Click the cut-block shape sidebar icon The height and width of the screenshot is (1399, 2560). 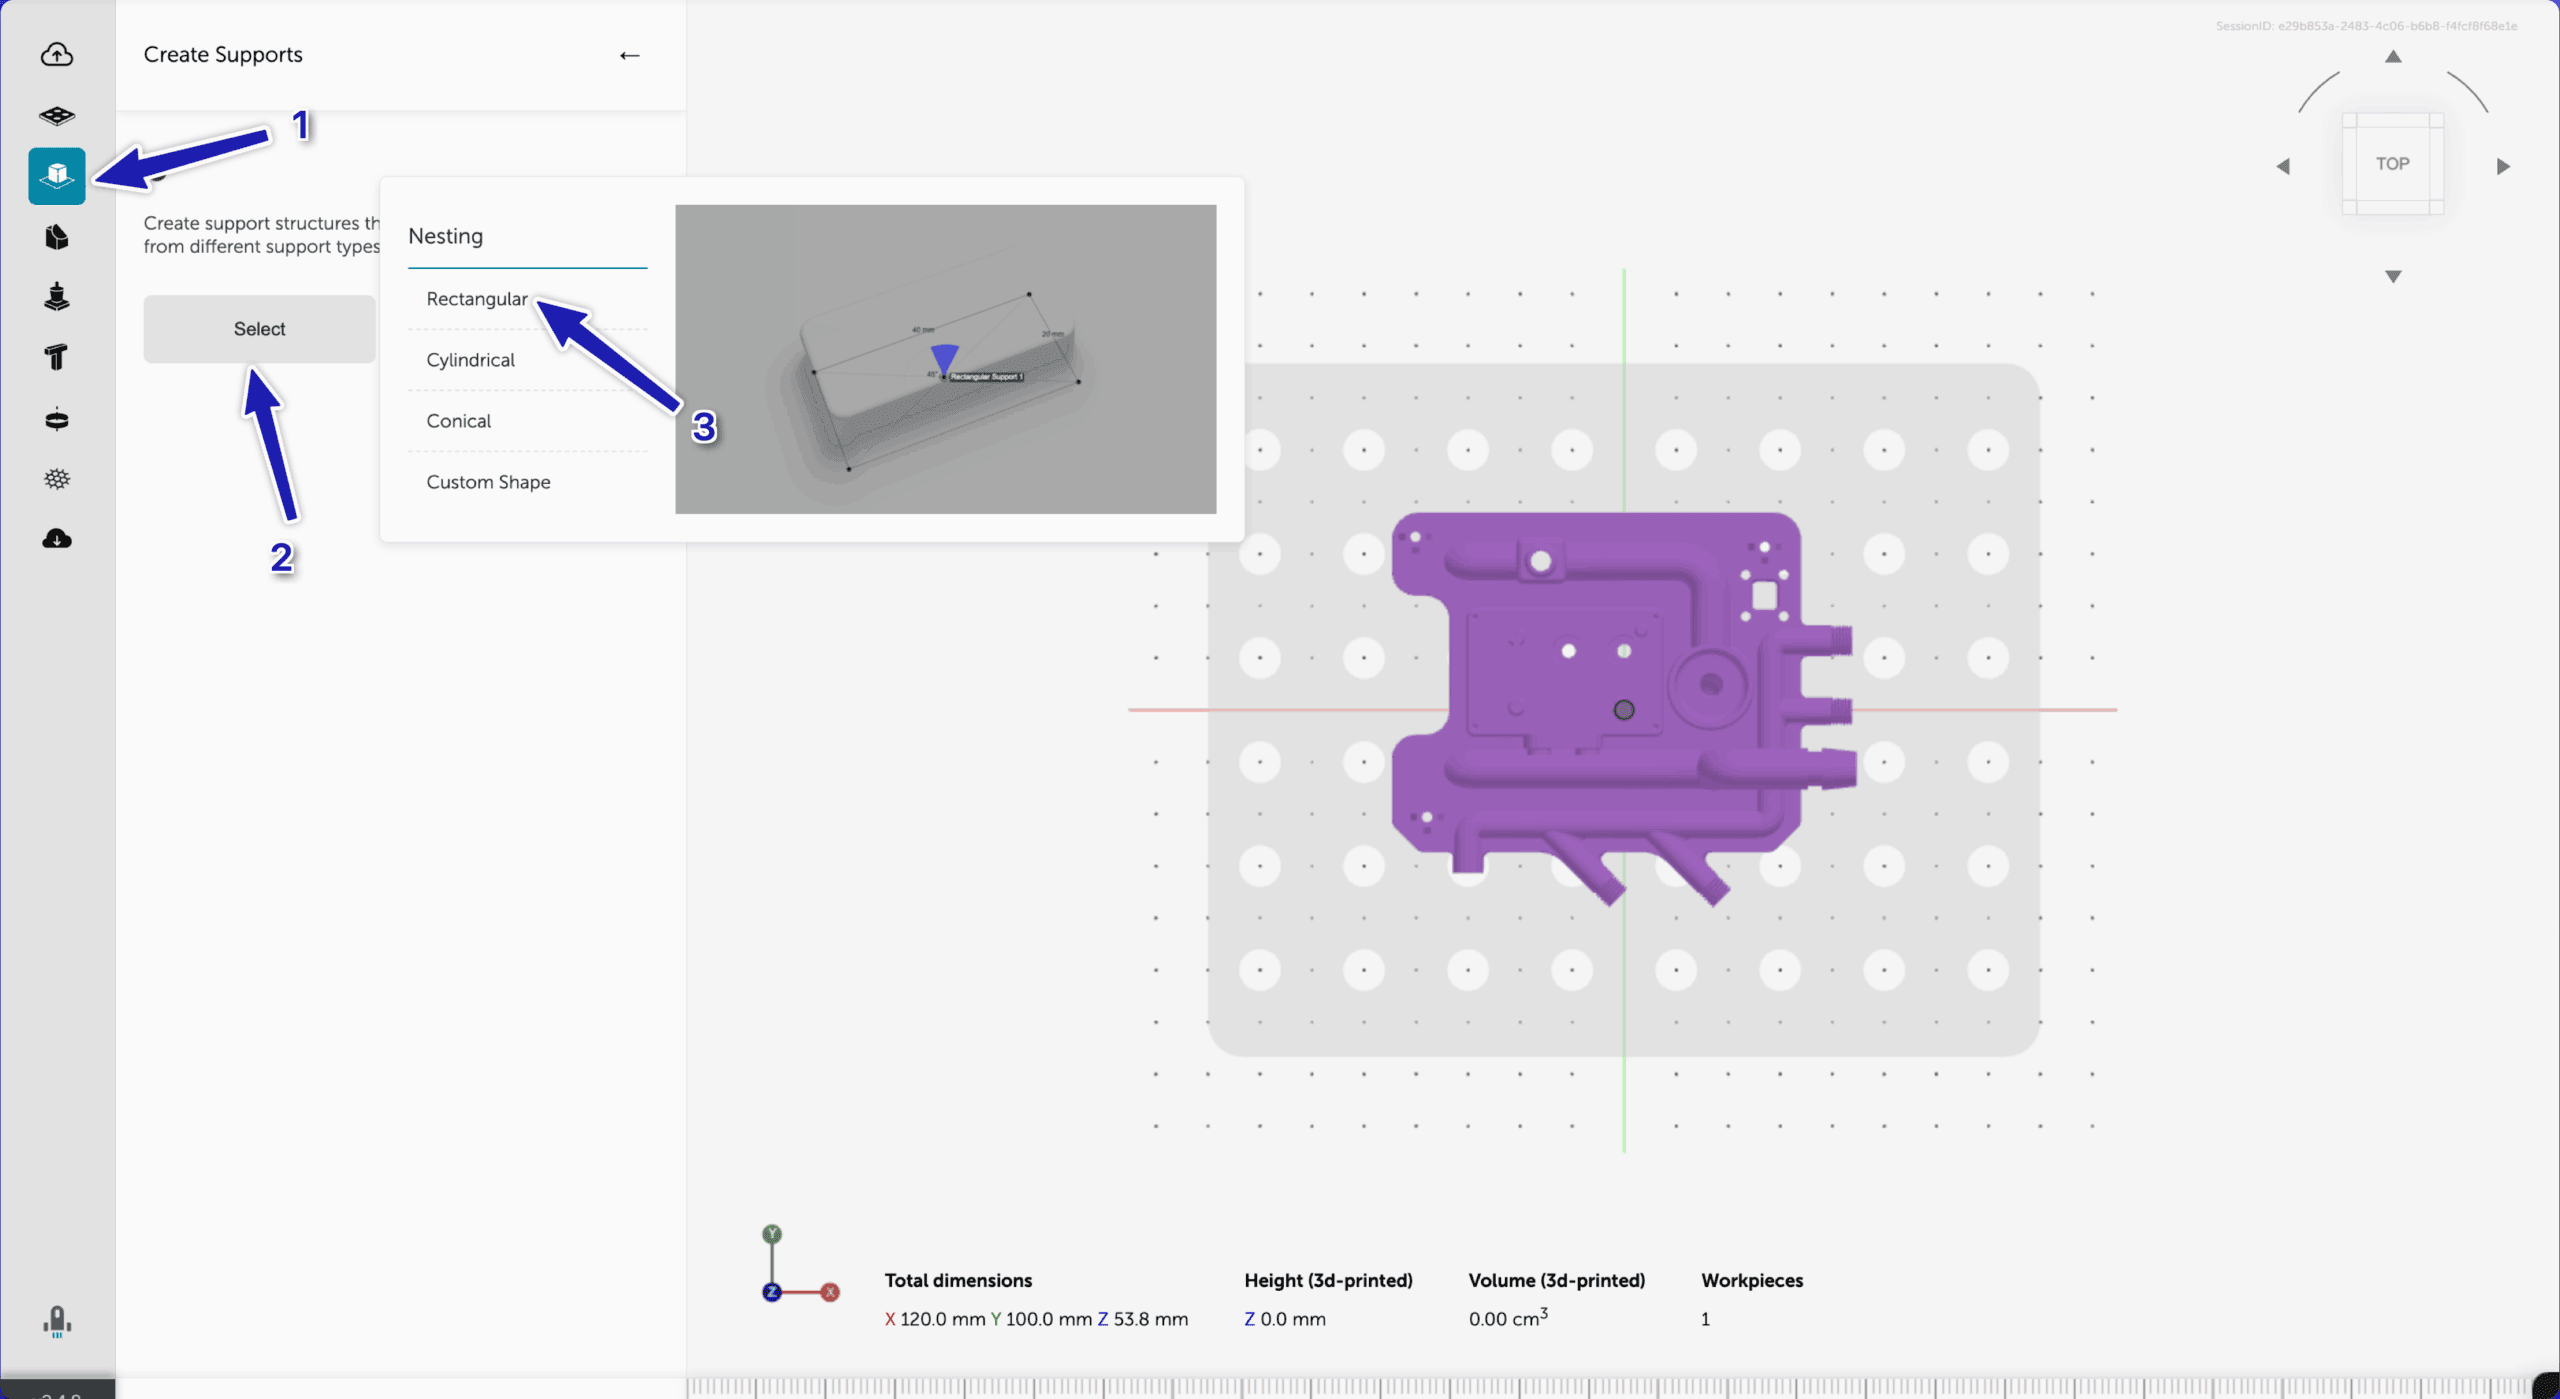57,237
